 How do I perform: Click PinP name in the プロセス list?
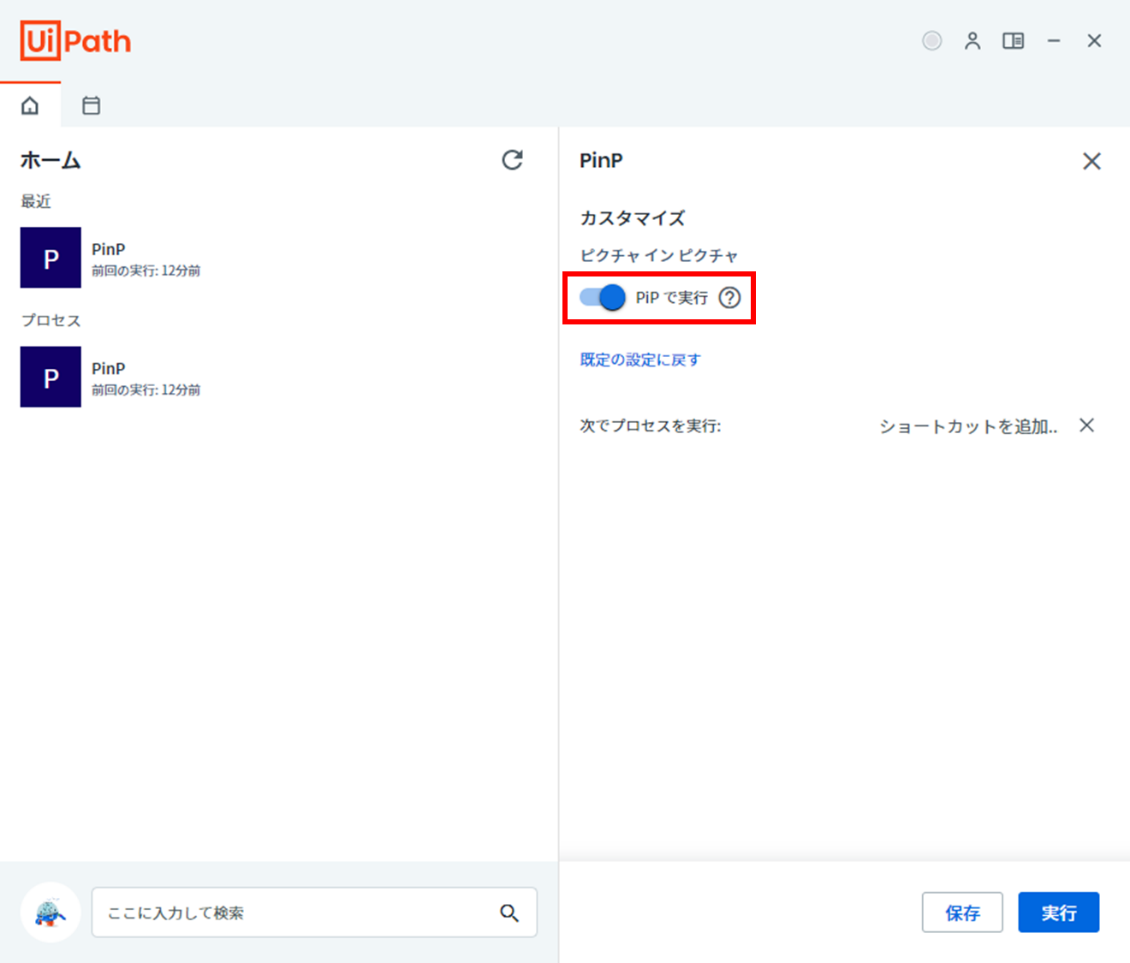(x=108, y=369)
